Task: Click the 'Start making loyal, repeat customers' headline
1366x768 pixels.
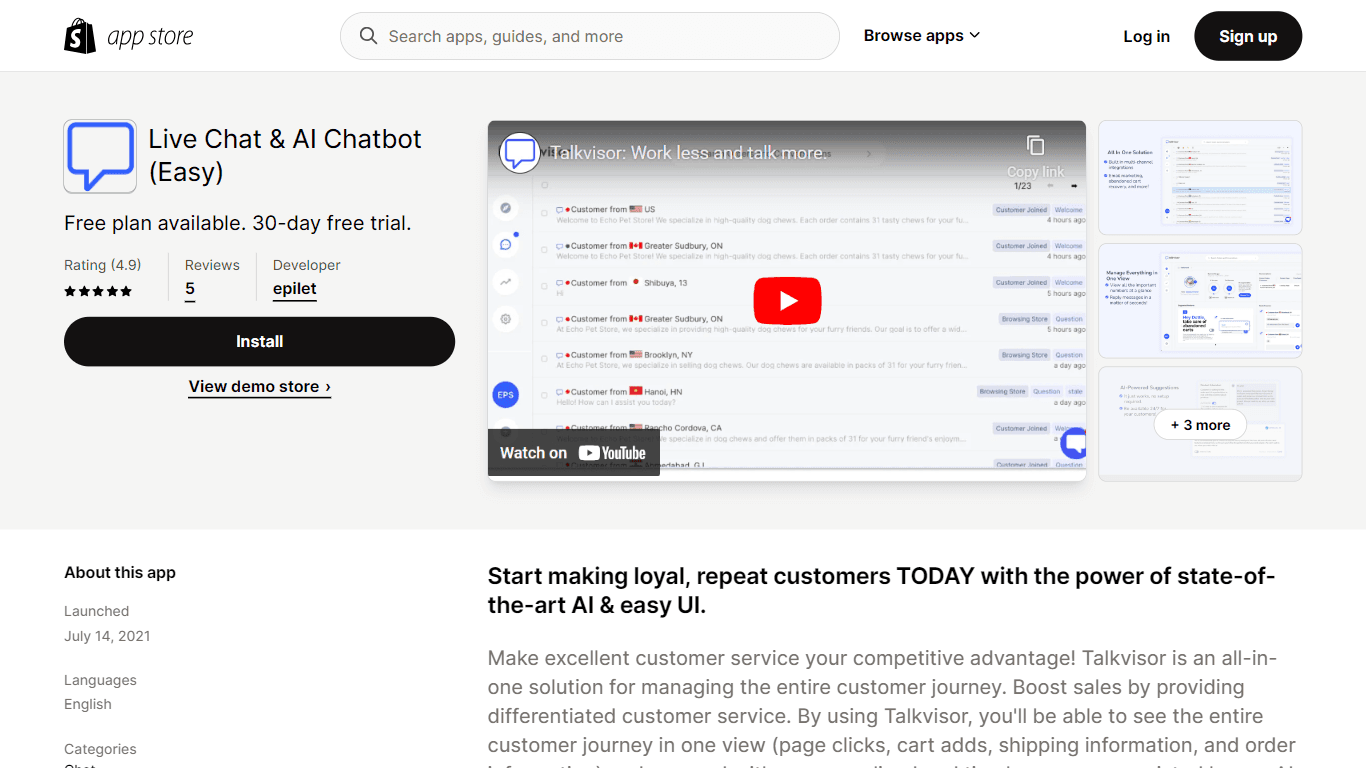Action: pos(881,590)
